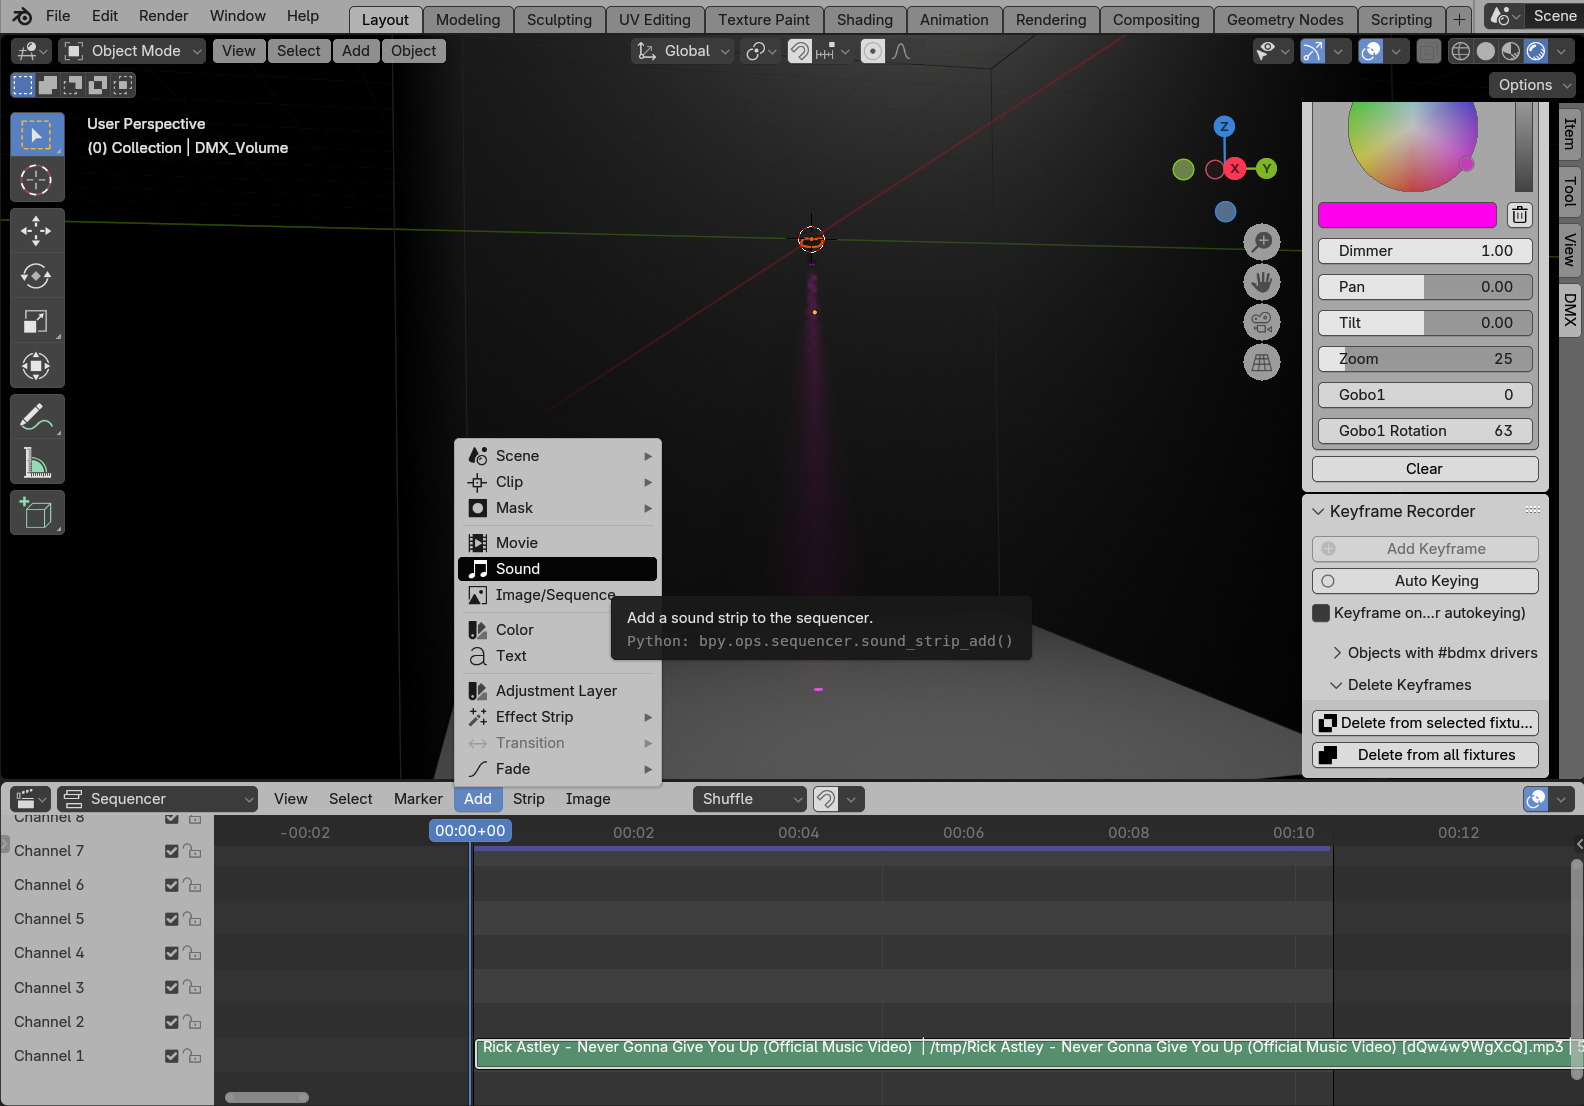
Task: Click the hand pan view icon
Action: (x=1262, y=282)
